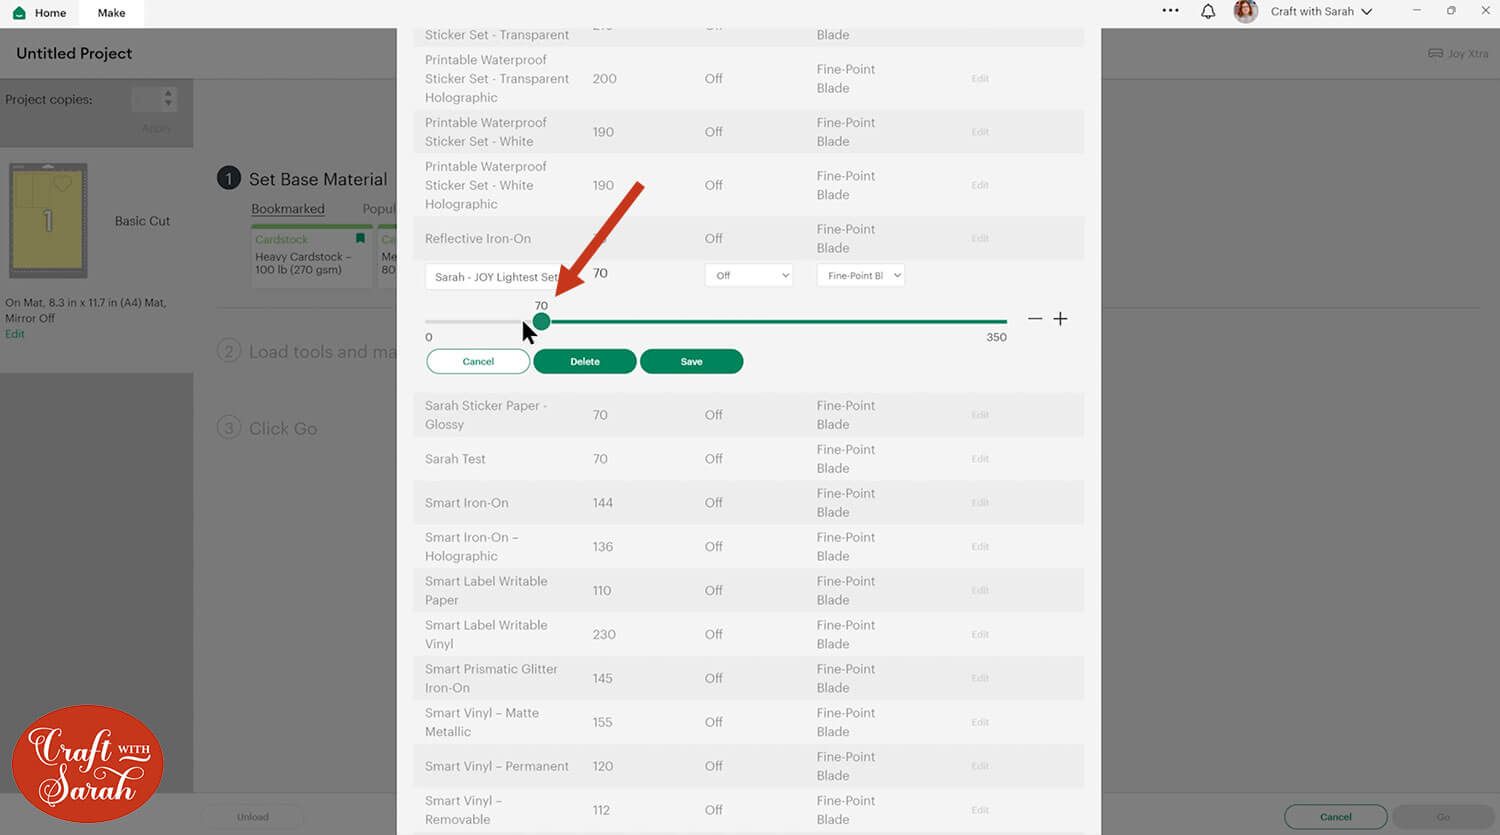Click the pressure slider handle at 70
1500x835 pixels.
coord(541,321)
